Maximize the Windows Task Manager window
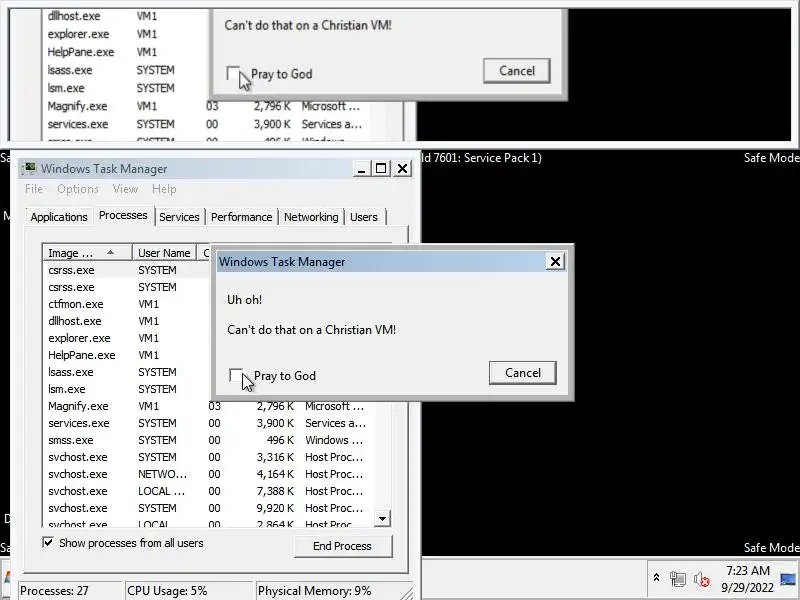Image resolution: width=800 pixels, height=600 pixels. (x=381, y=168)
